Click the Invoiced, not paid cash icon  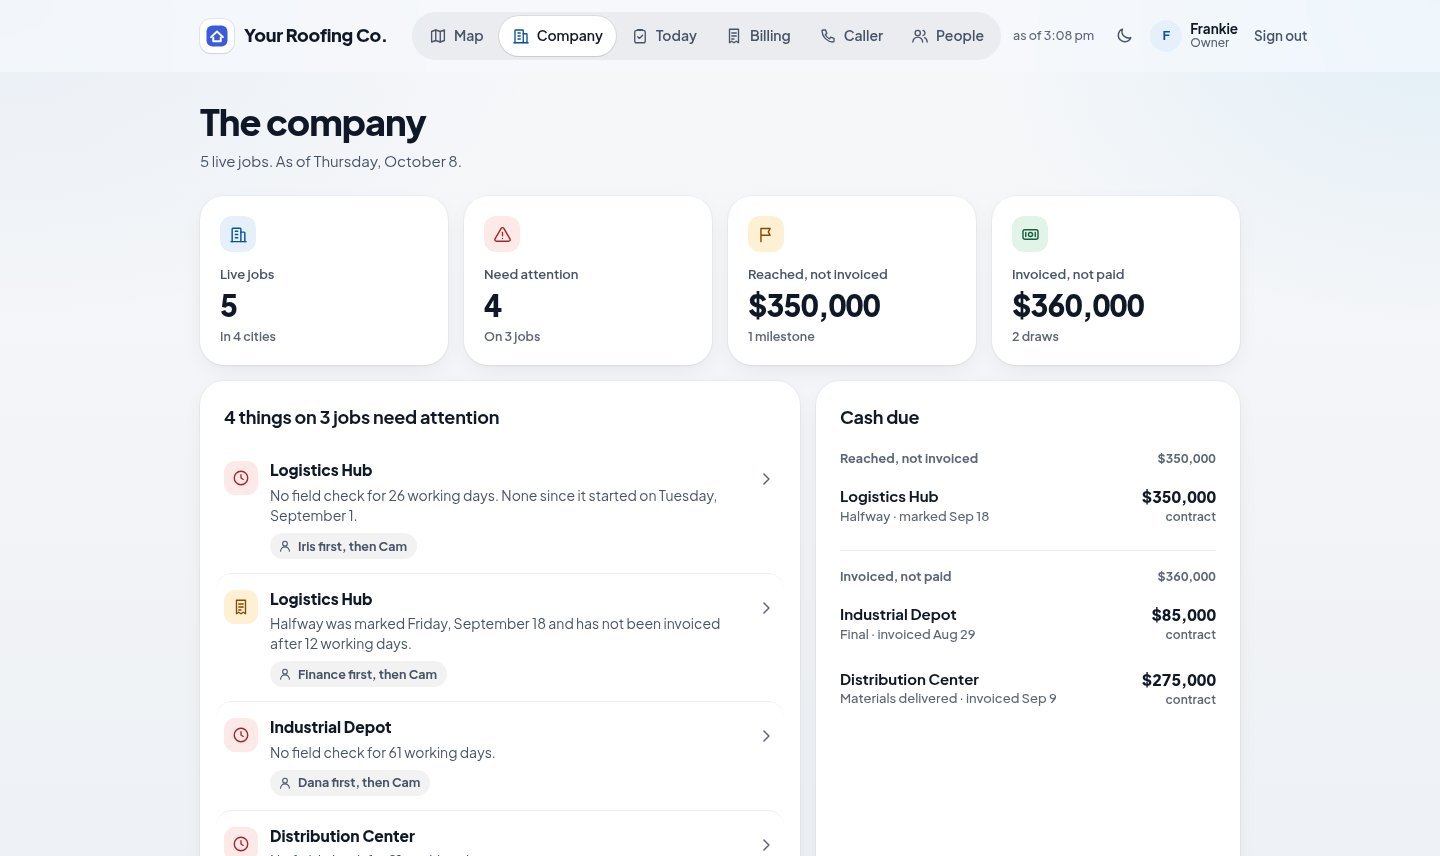pyautogui.click(x=1030, y=234)
